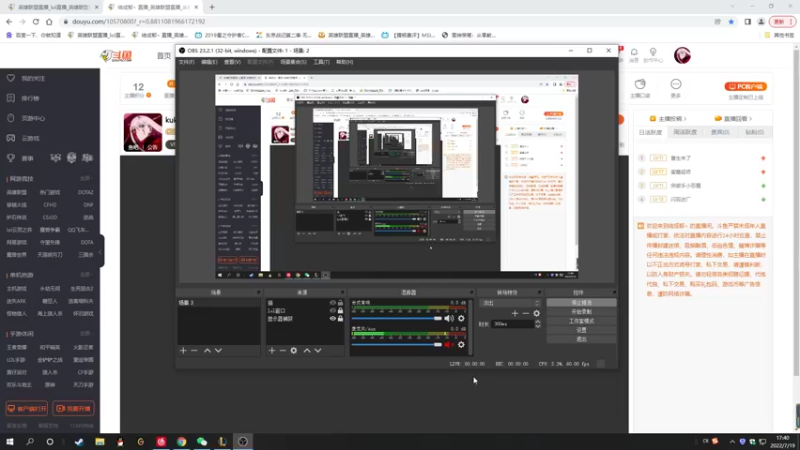Viewport: 800px width, 450px height.
Task: Move scene up in 场景 panel
Action: [207, 351]
